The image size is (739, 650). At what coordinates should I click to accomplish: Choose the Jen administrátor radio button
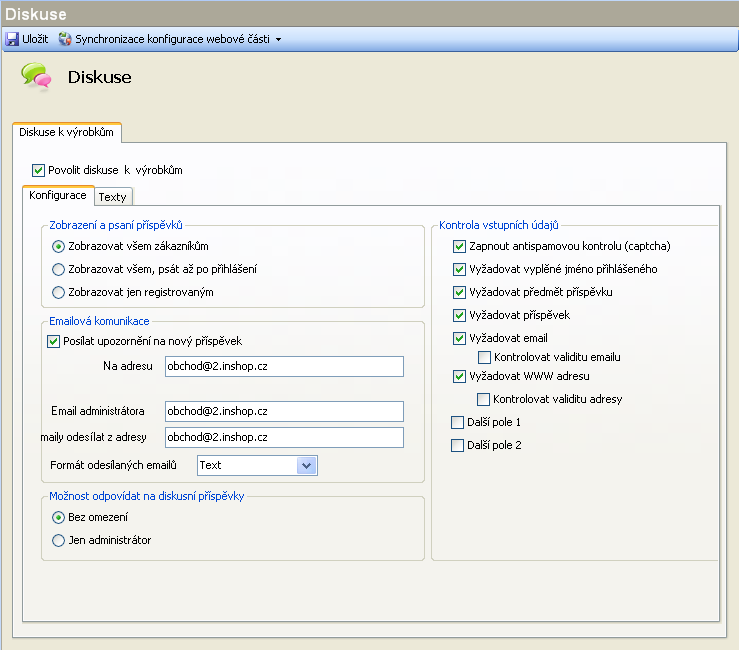(58, 540)
